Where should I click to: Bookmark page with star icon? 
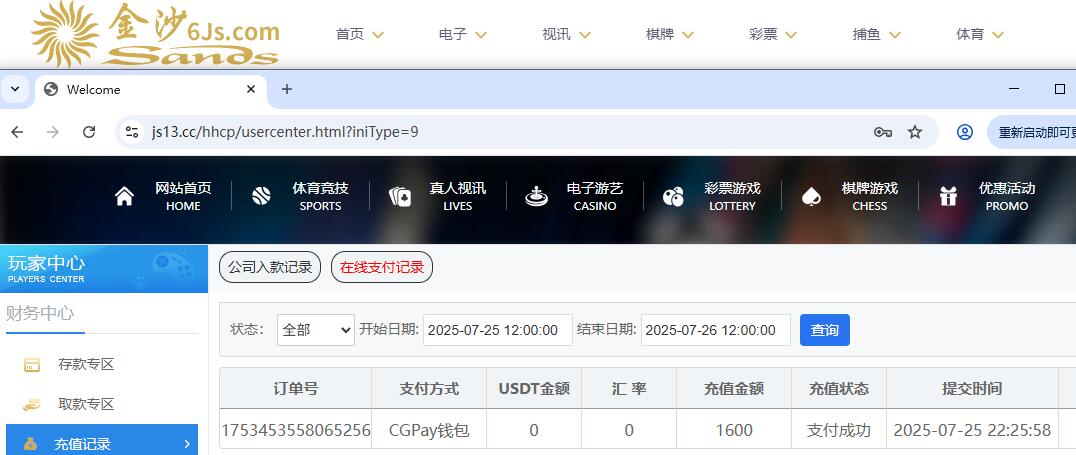[914, 132]
